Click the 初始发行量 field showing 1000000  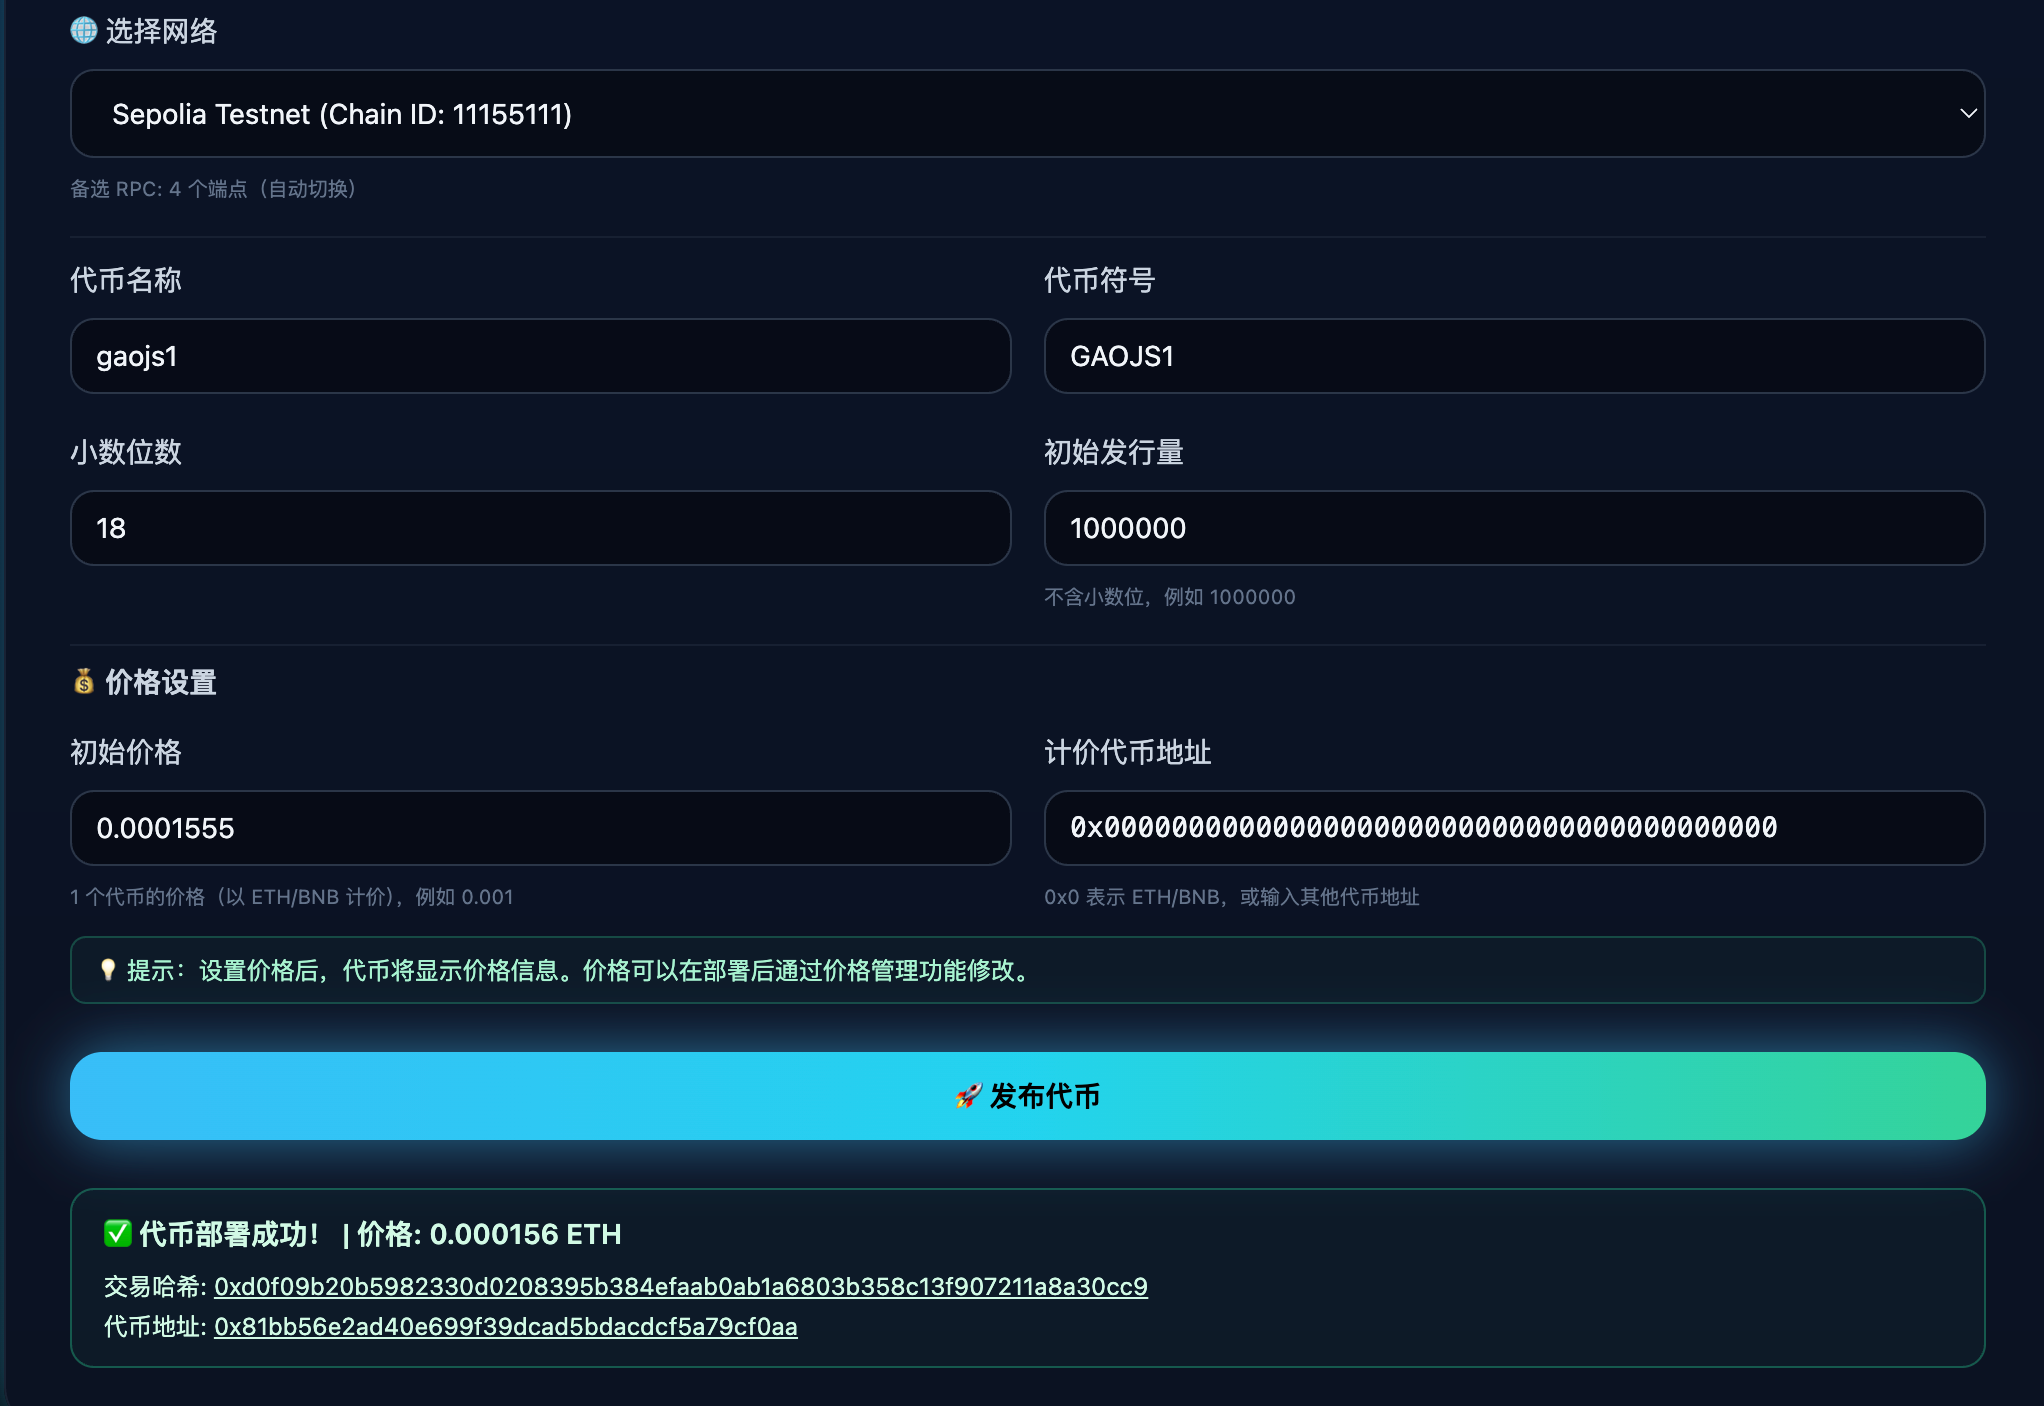[x=1513, y=529]
